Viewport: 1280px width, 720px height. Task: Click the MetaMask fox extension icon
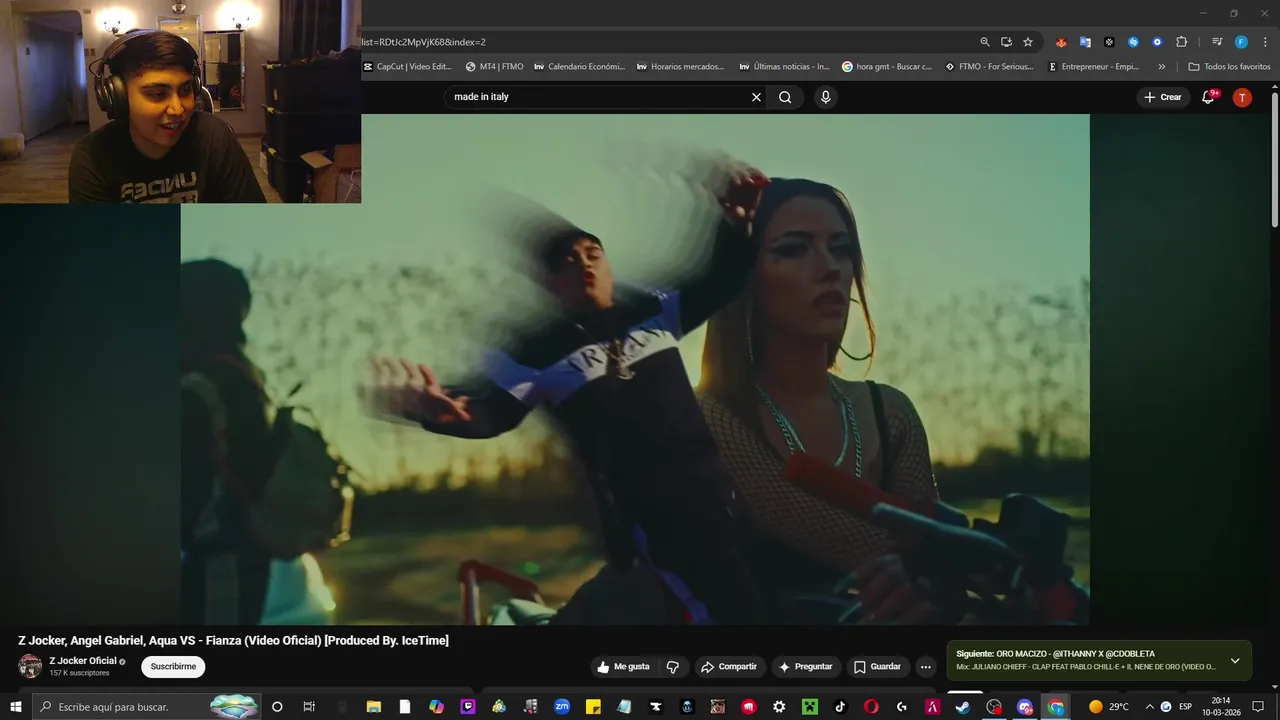tap(1061, 42)
